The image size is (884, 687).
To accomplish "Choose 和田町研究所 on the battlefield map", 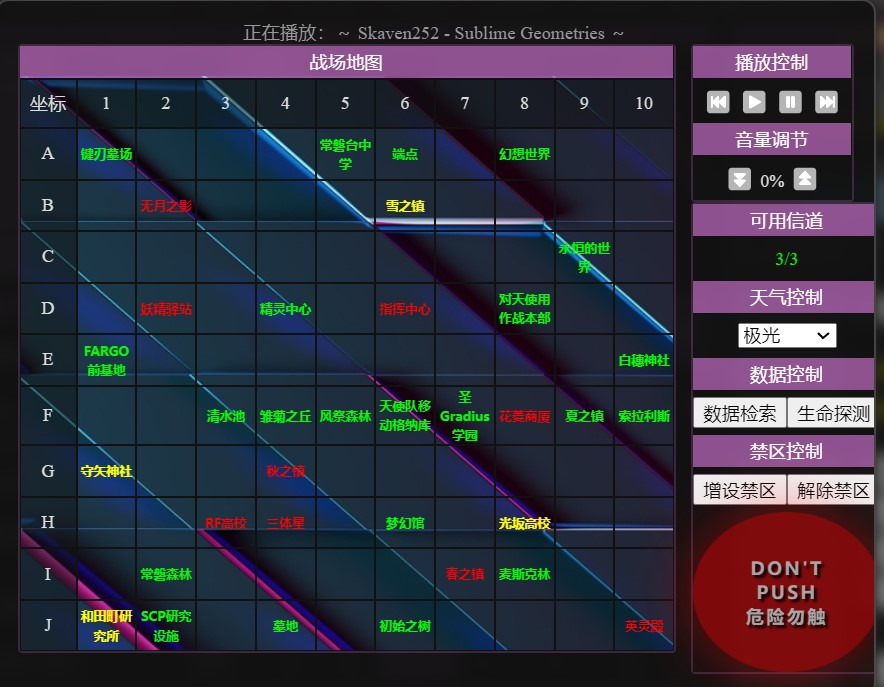I will [106, 626].
